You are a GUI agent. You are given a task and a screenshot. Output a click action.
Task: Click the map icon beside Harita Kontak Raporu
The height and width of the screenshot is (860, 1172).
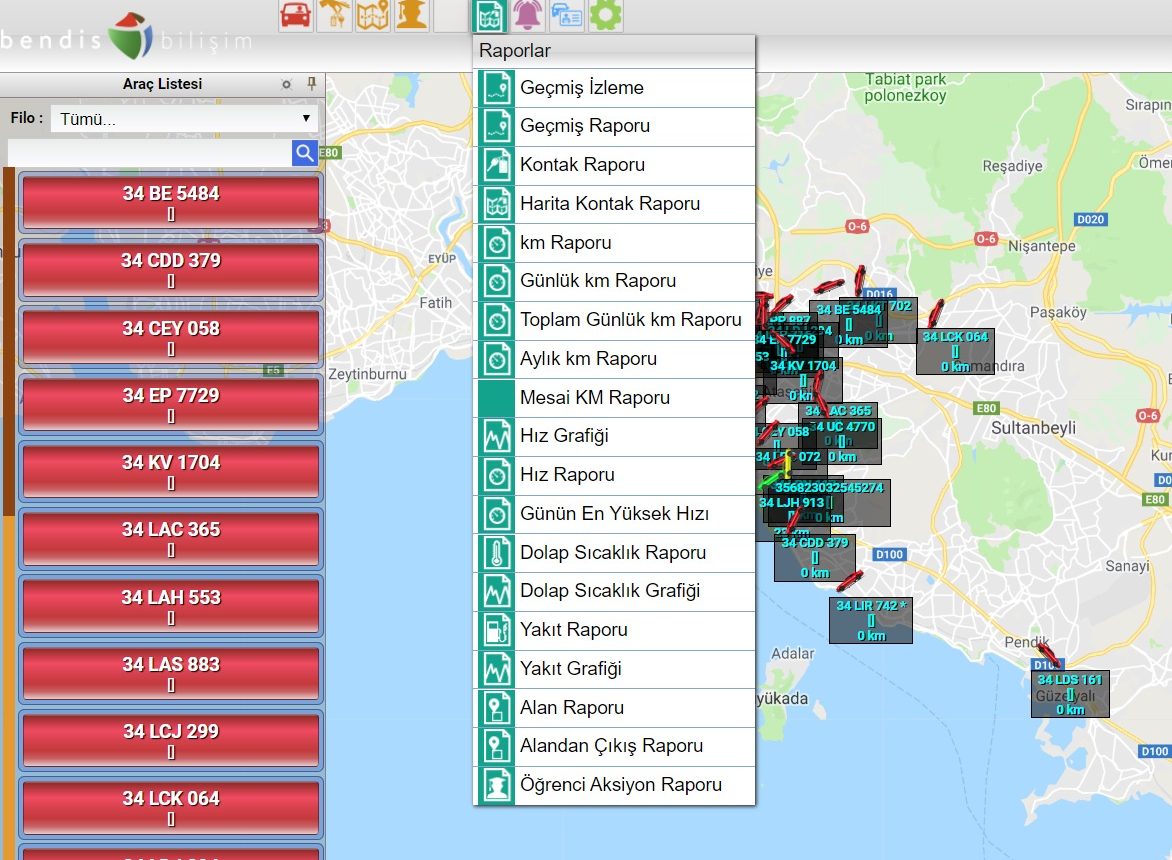[496, 204]
